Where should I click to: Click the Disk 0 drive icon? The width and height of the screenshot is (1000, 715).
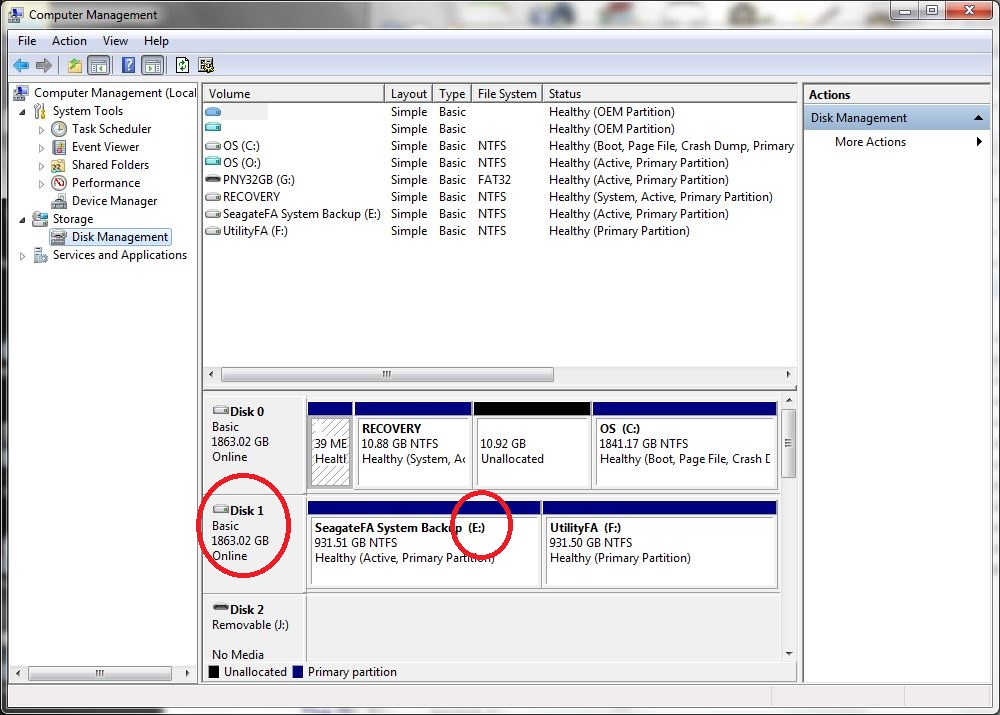point(221,410)
